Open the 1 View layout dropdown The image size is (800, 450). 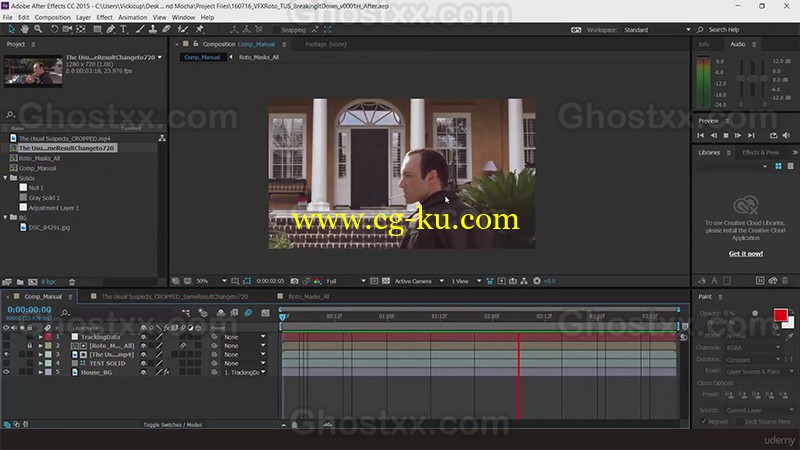(466, 281)
